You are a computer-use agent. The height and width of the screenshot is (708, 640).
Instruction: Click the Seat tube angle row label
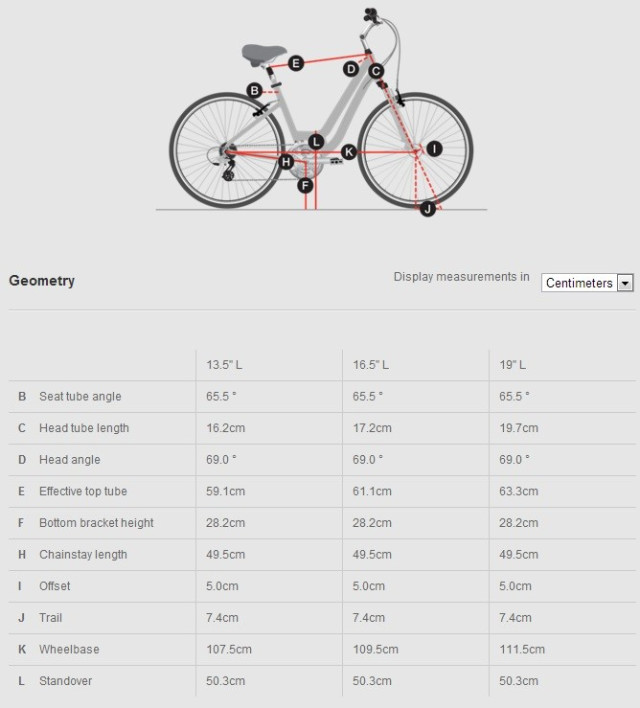[80, 397]
